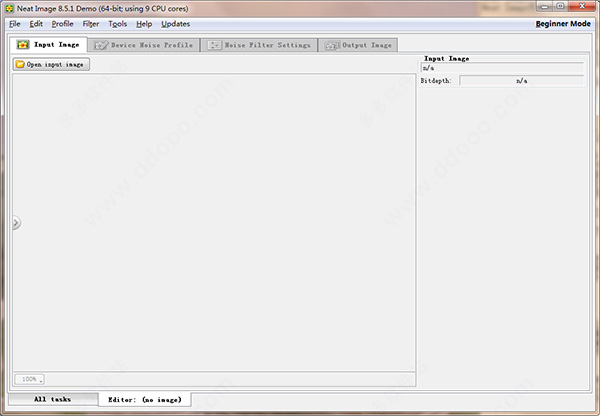Click the folder icon on Open input image
The image size is (600, 416).
(20, 64)
